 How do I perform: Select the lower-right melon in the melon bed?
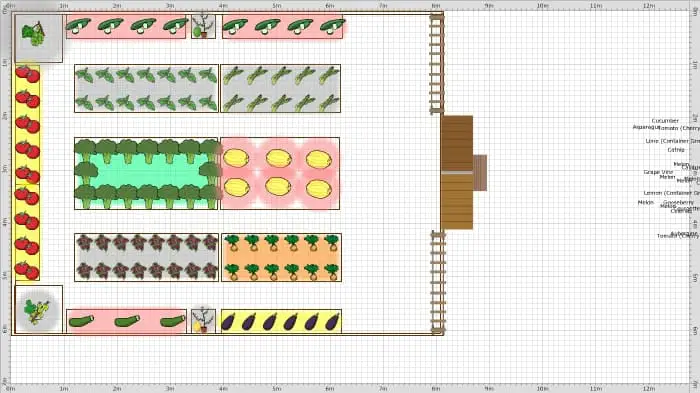coord(318,189)
